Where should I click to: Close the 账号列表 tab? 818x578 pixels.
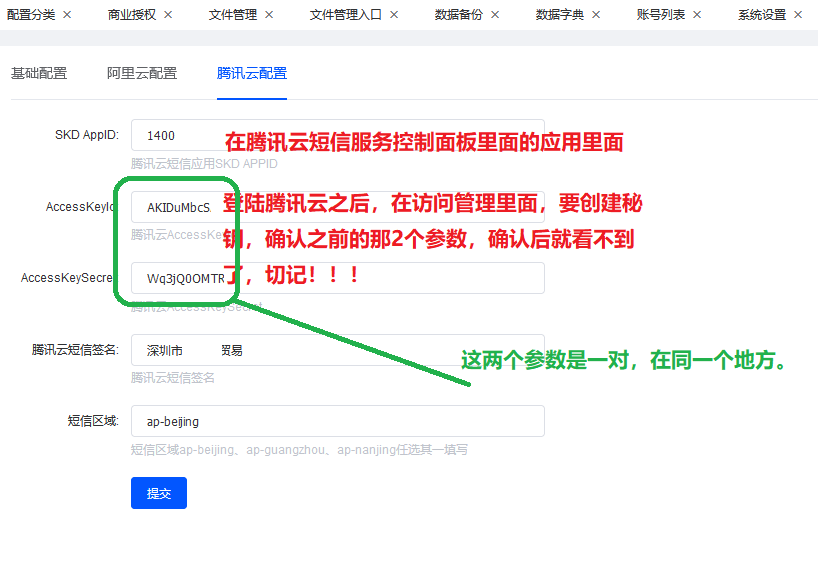click(x=697, y=15)
